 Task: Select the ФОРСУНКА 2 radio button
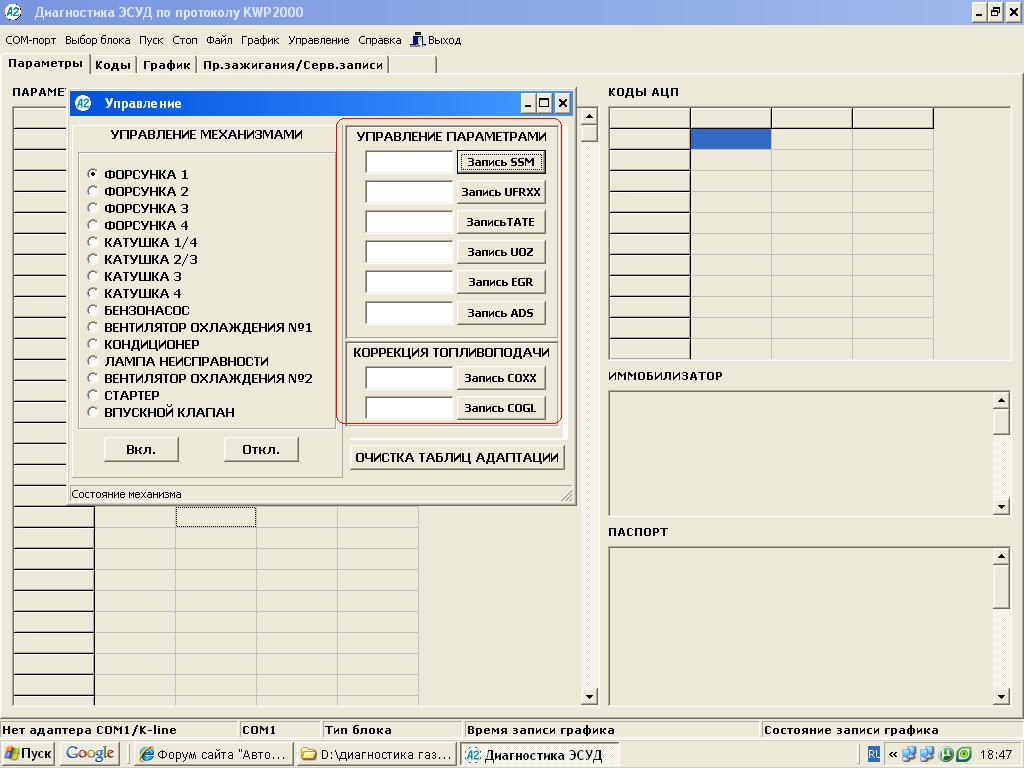(x=93, y=191)
